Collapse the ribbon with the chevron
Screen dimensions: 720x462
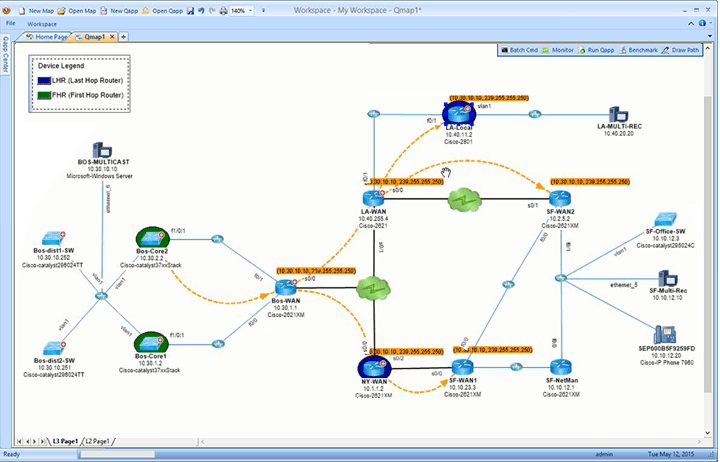pos(692,23)
